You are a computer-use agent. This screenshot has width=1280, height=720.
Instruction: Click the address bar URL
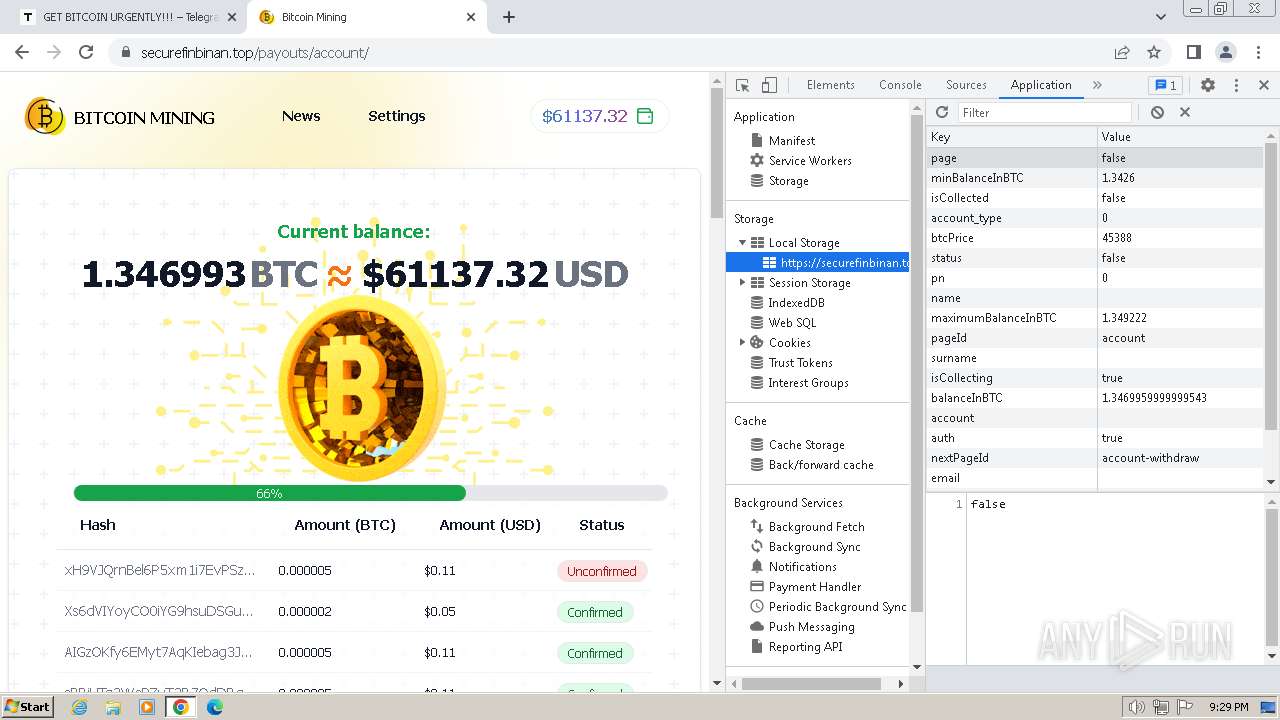point(255,52)
